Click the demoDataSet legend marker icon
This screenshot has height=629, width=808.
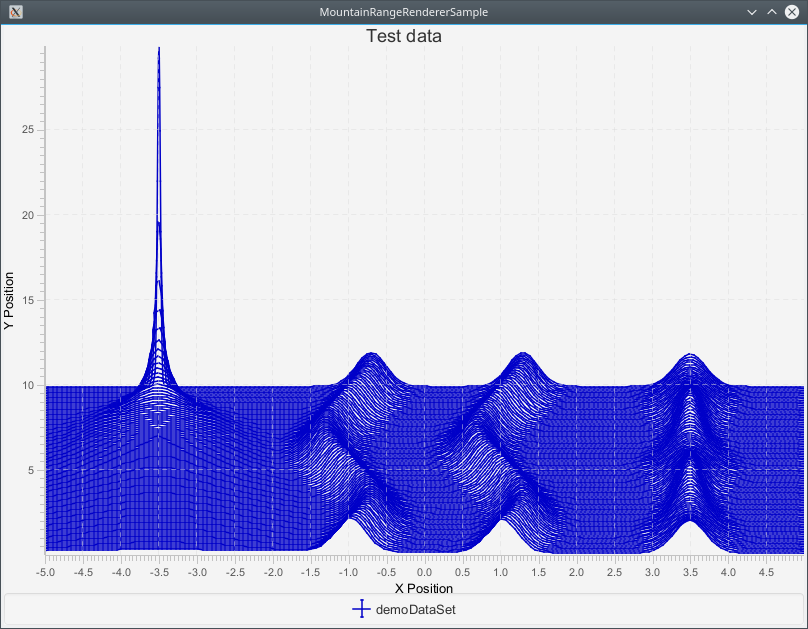point(361,609)
